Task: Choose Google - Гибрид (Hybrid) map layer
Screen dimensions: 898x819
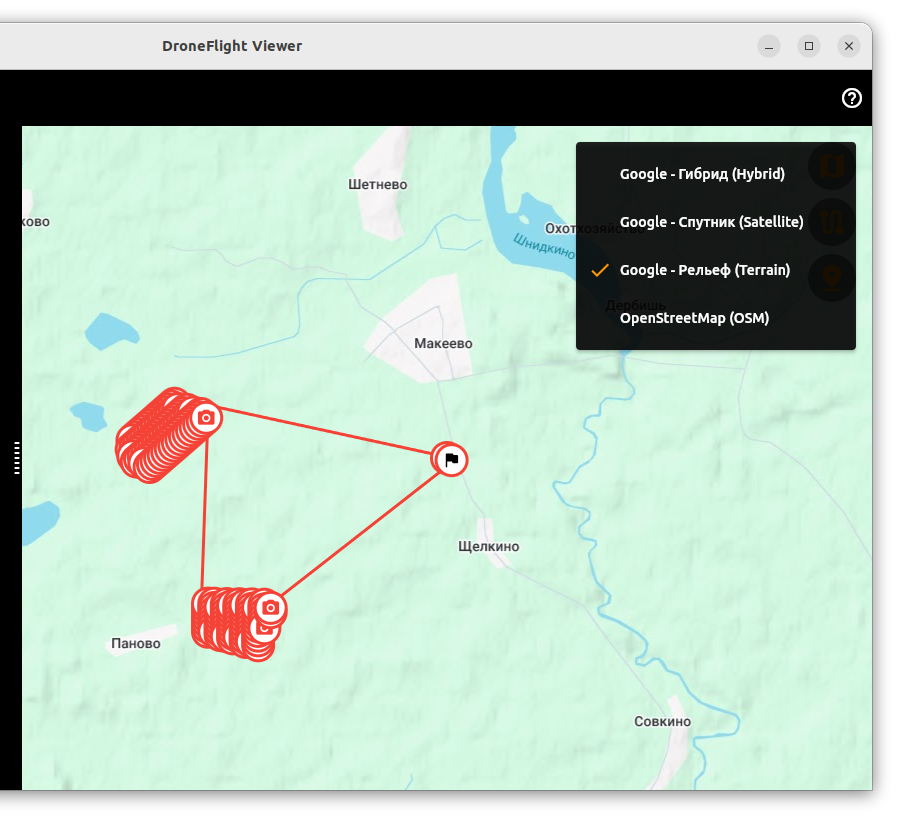Action: pyautogui.click(x=702, y=174)
